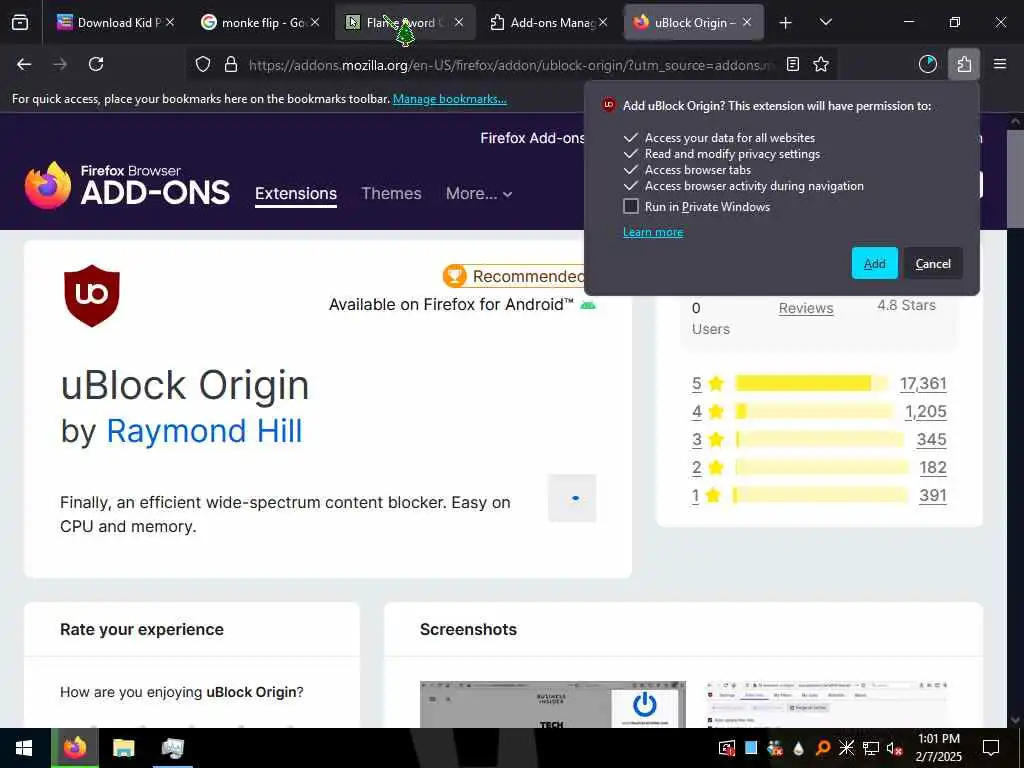Switch to the Flame Sword tab
The image size is (1024, 768).
398,22
